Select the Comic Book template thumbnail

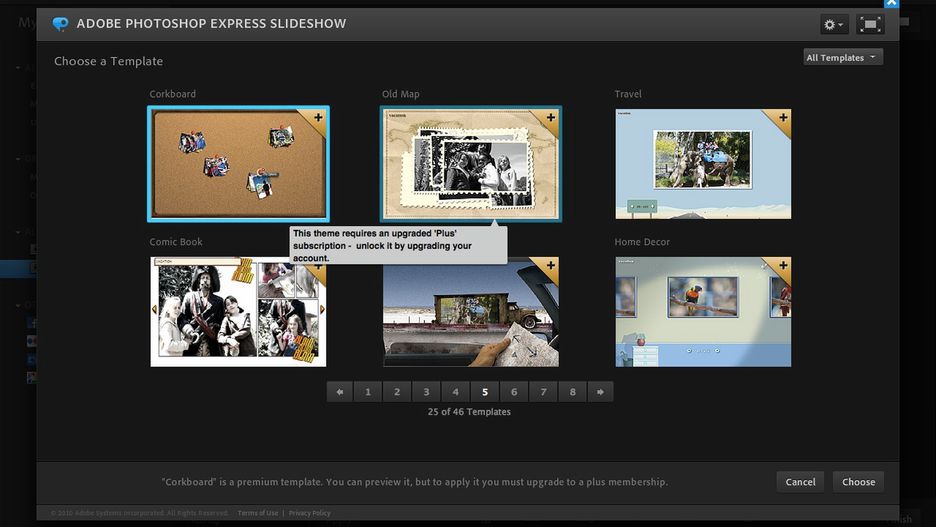(x=238, y=312)
